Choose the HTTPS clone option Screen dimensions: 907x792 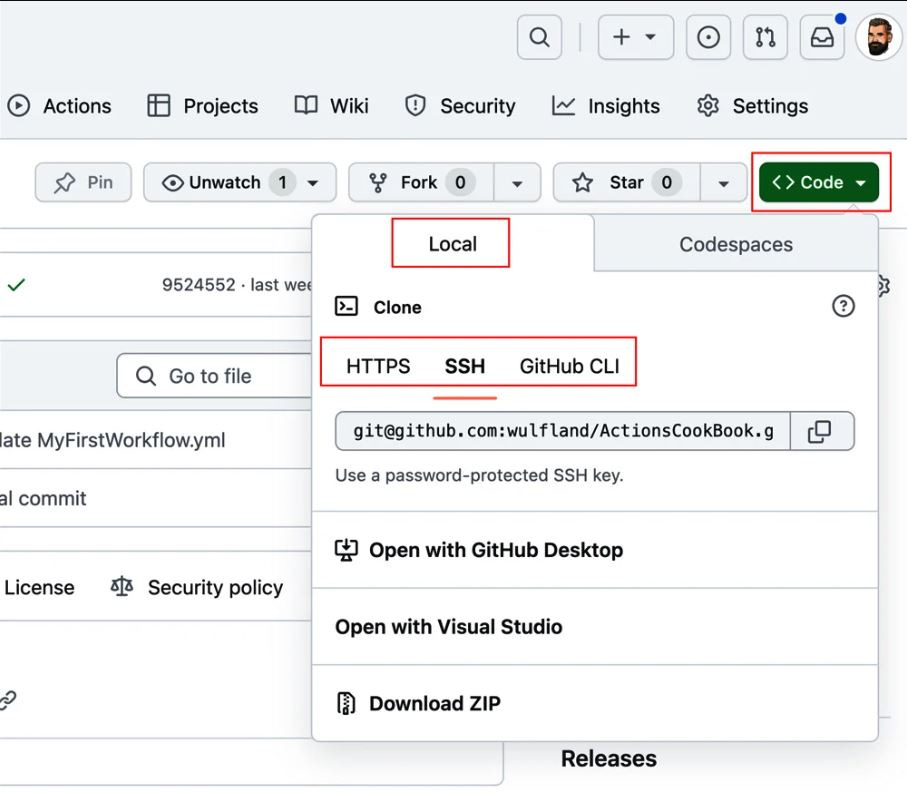(378, 366)
